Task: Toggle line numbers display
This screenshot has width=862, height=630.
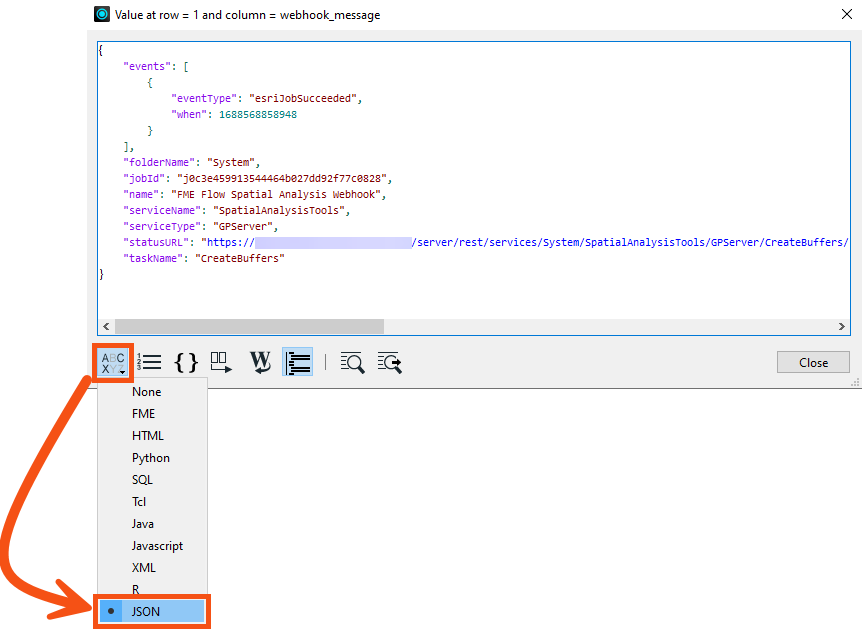Action: (x=150, y=362)
